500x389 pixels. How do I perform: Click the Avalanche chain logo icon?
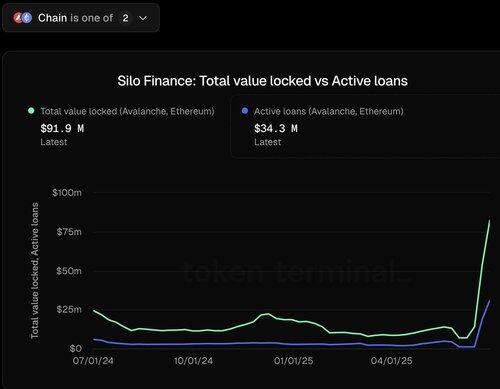point(18,18)
